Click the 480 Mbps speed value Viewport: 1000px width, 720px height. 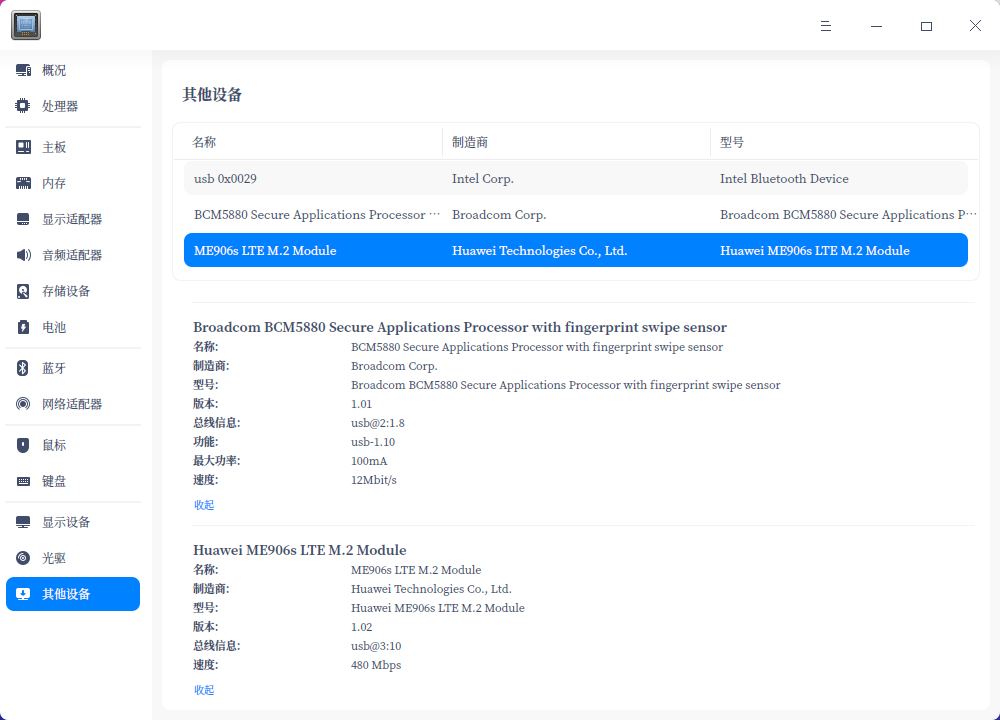[376, 665]
